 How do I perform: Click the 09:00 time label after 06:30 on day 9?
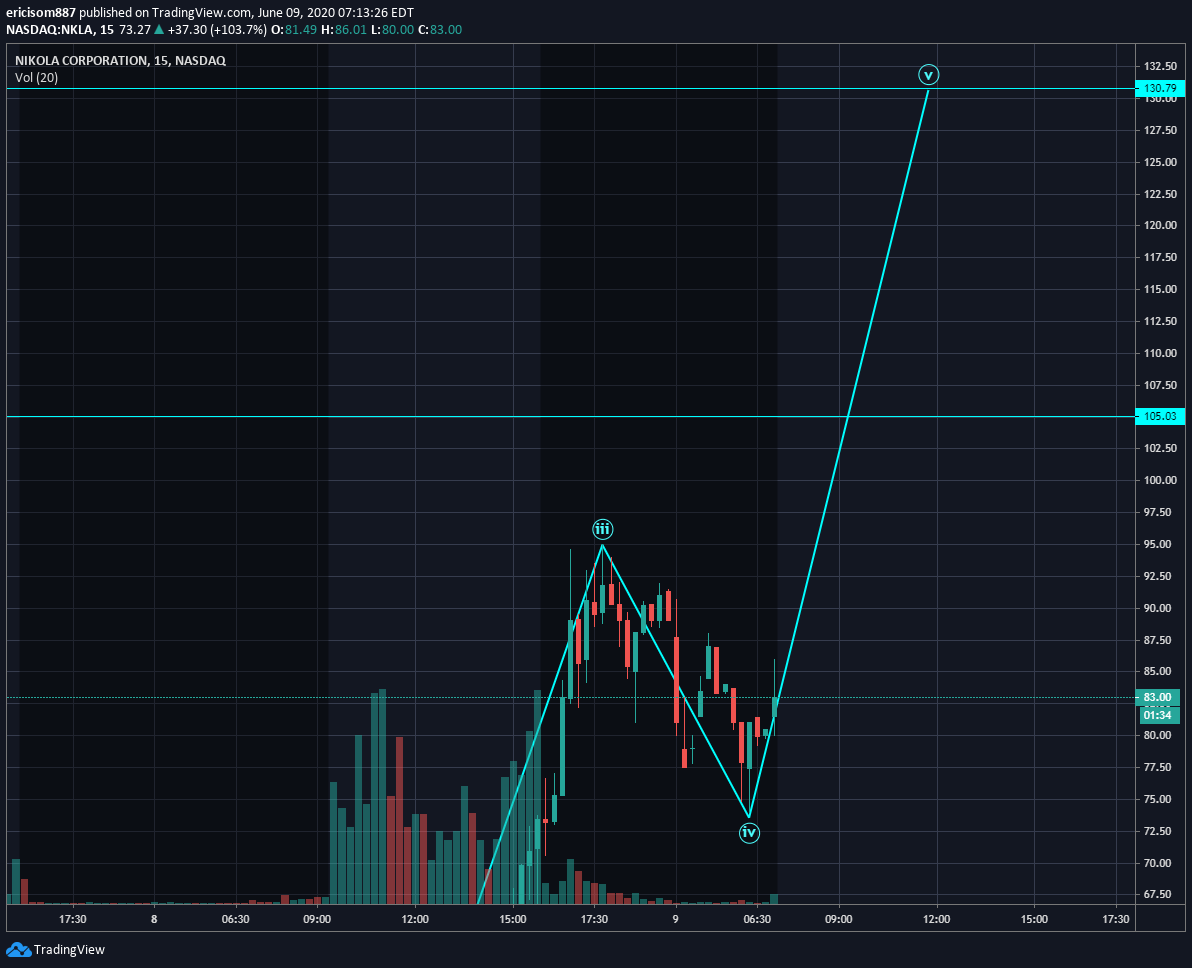(x=839, y=919)
